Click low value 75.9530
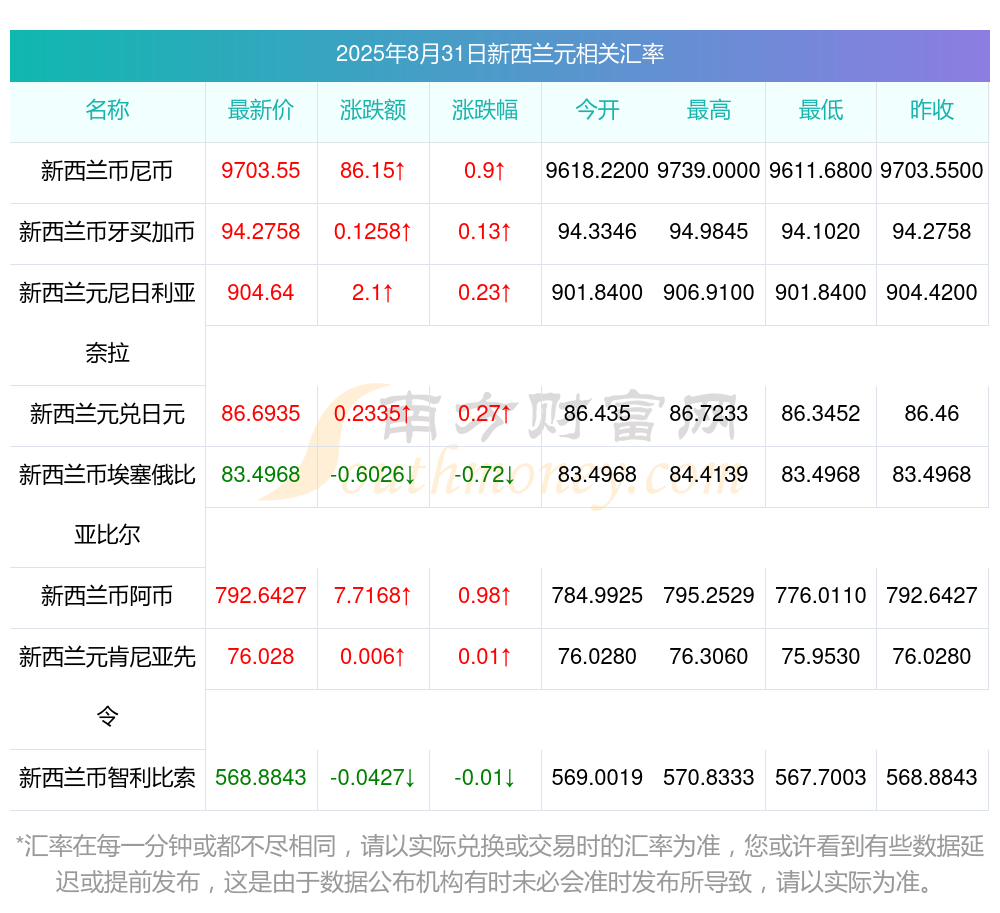The image size is (1000, 913). tap(821, 657)
